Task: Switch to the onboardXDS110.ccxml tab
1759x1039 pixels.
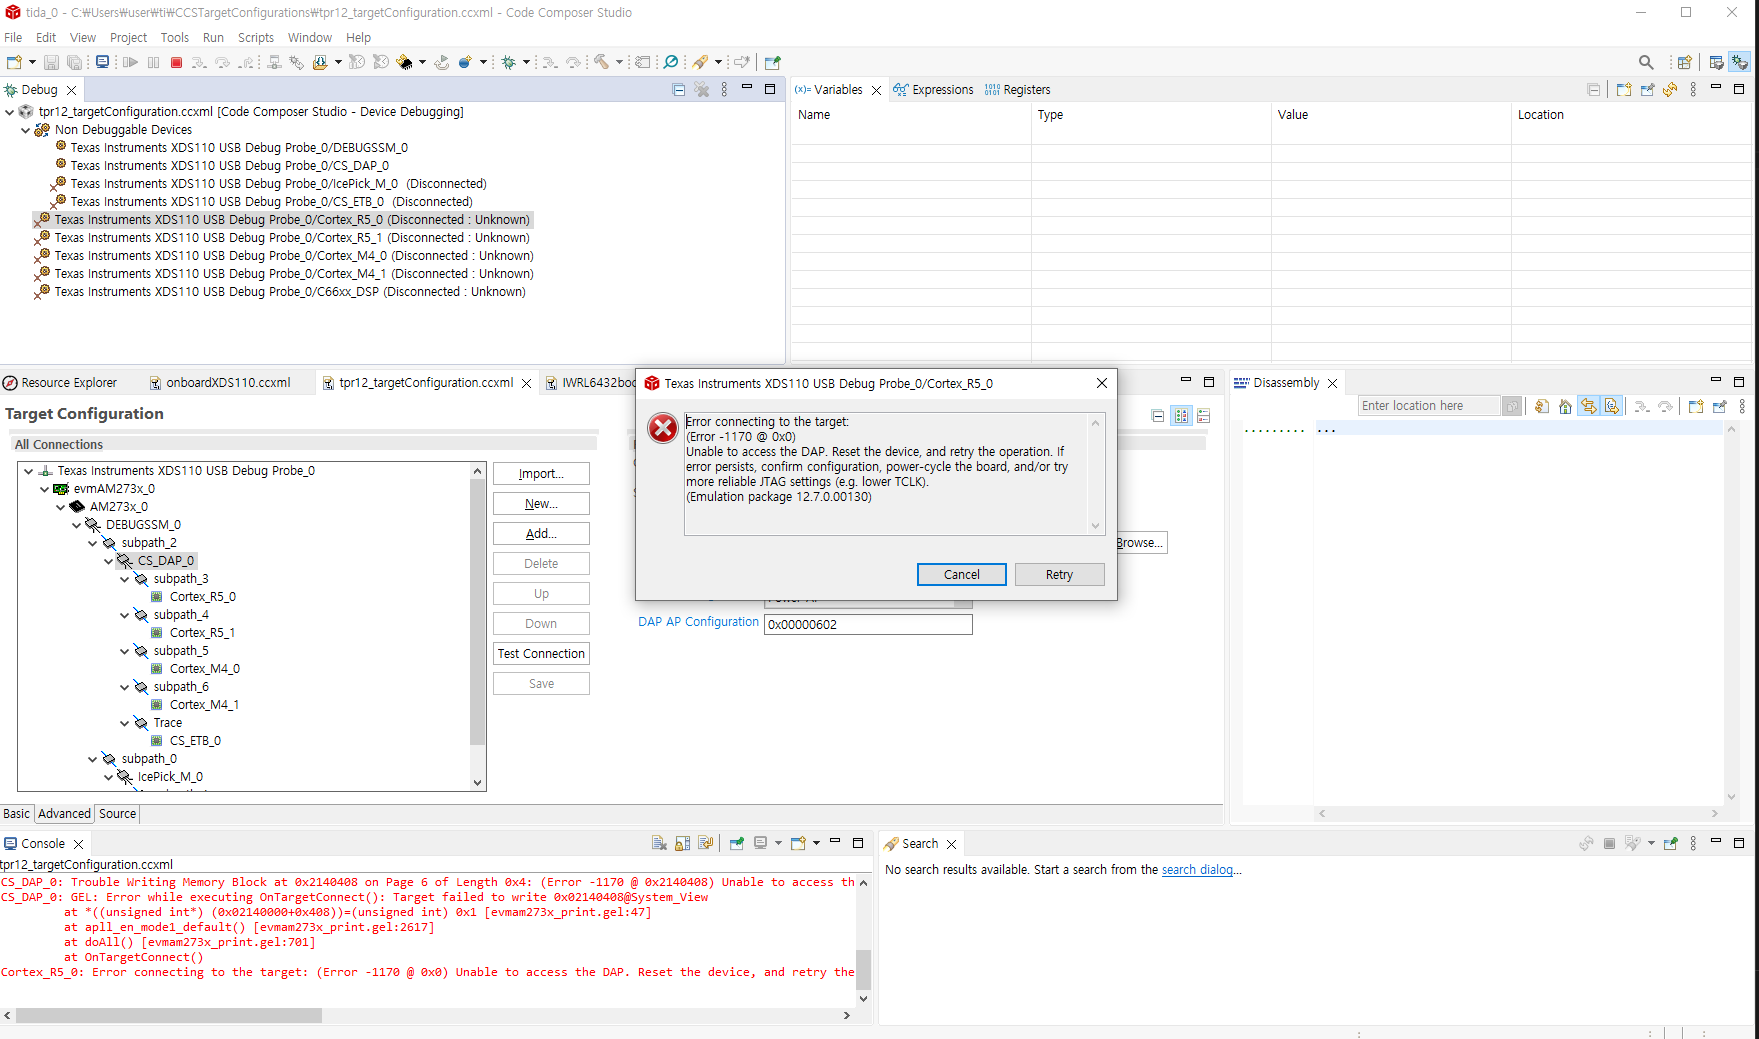Action: (x=220, y=383)
